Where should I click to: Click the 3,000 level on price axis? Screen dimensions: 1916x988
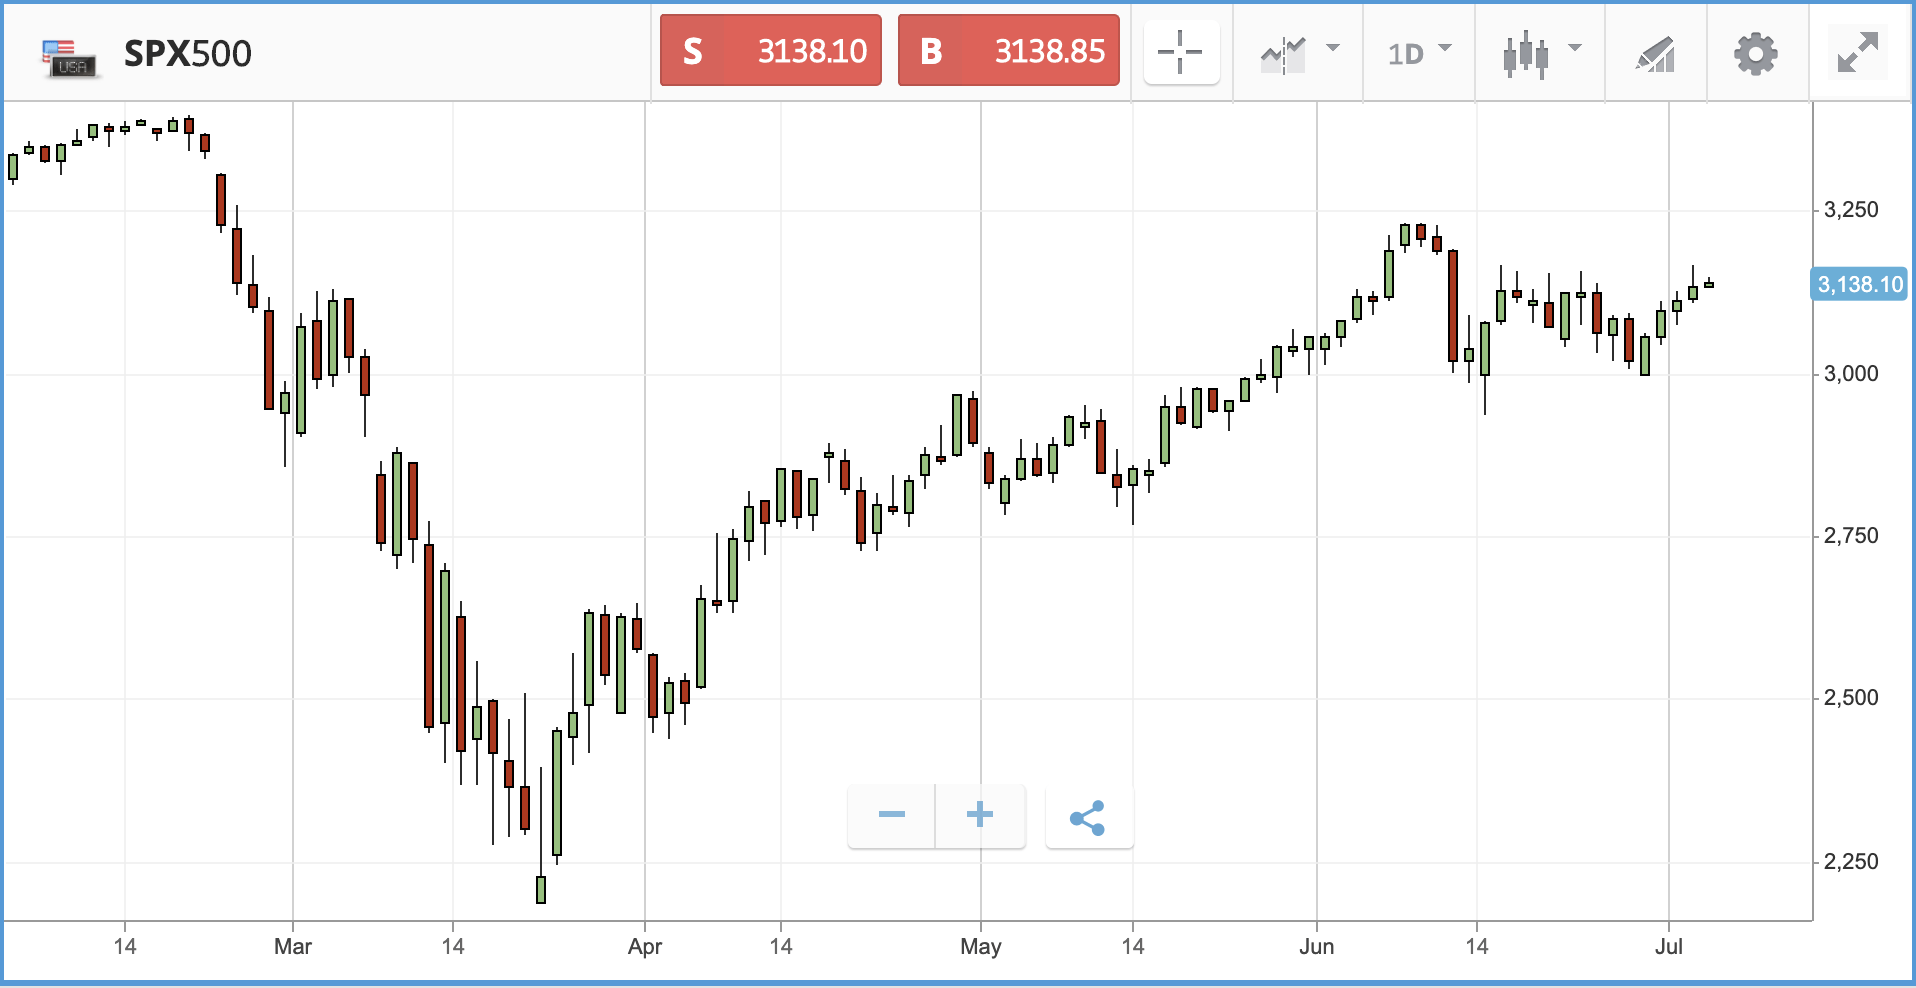coord(1851,374)
